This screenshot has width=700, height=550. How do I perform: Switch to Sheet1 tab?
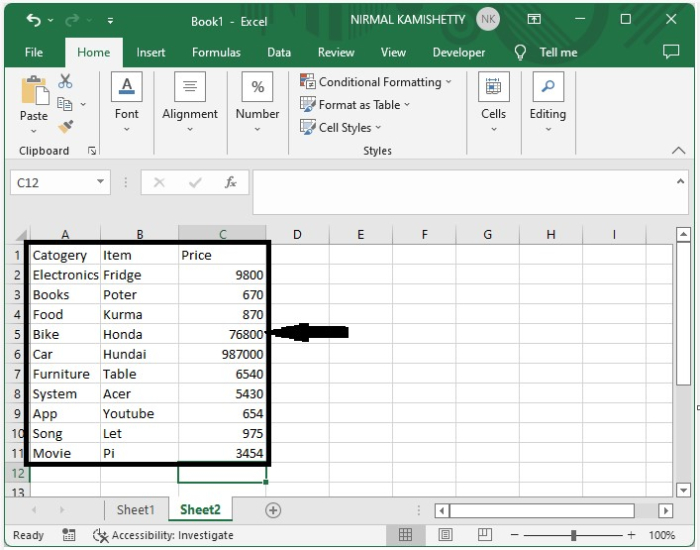pos(136,510)
